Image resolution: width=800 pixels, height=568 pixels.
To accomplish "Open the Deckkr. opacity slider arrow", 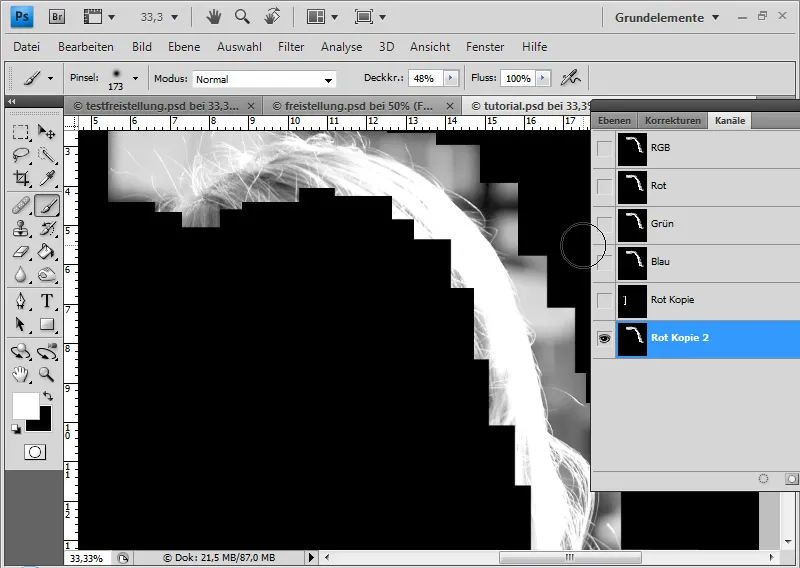I will coord(451,78).
